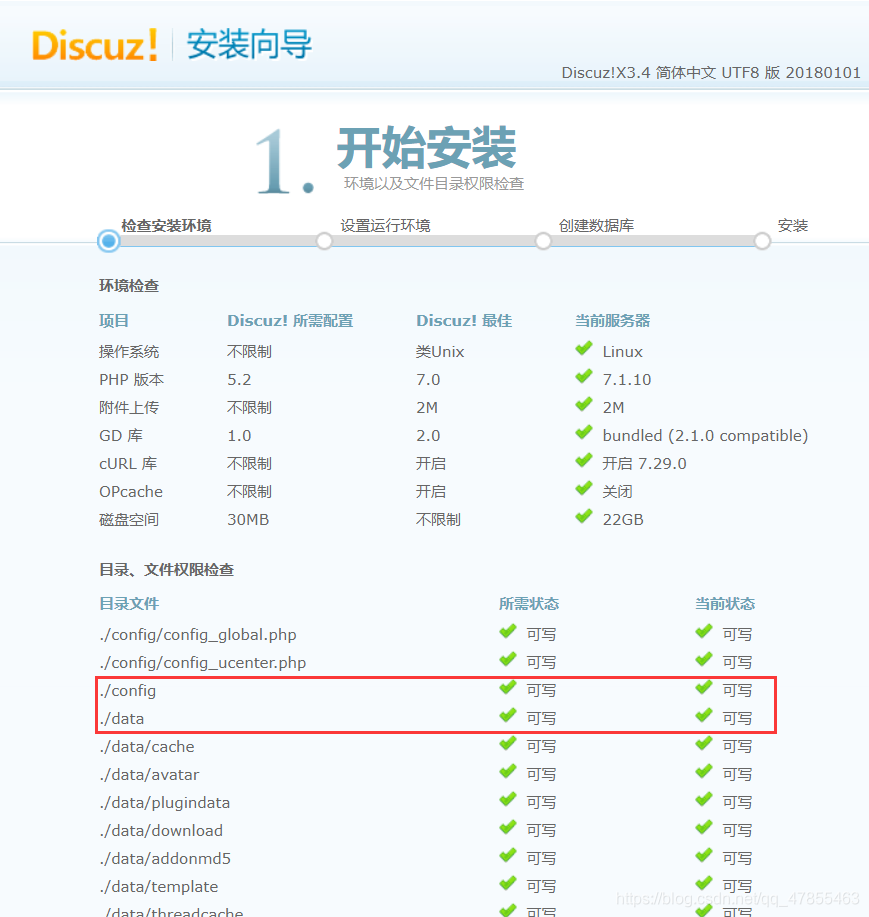Click the 当前状态 column header
Viewport: 869px width, 917px height.
(x=725, y=604)
